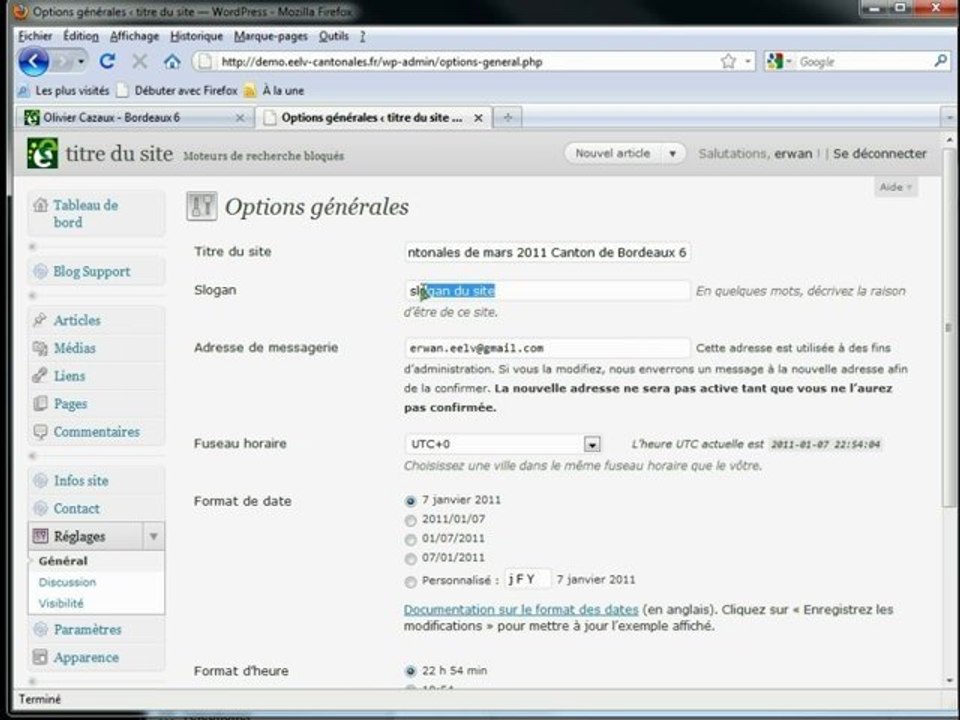Screen dimensions: 960x720
Task: Select the Réglages icon in sidebar
Action: pyautogui.click(x=40, y=536)
